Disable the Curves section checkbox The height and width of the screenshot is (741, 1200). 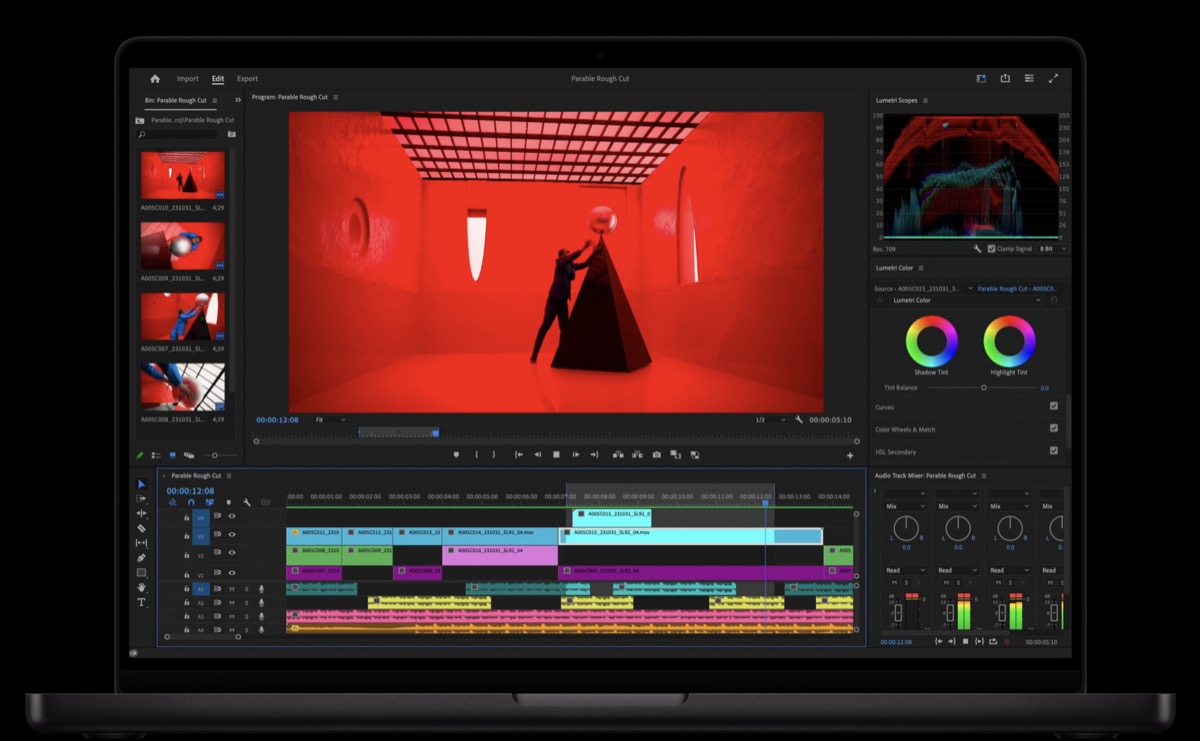click(1054, 406)
